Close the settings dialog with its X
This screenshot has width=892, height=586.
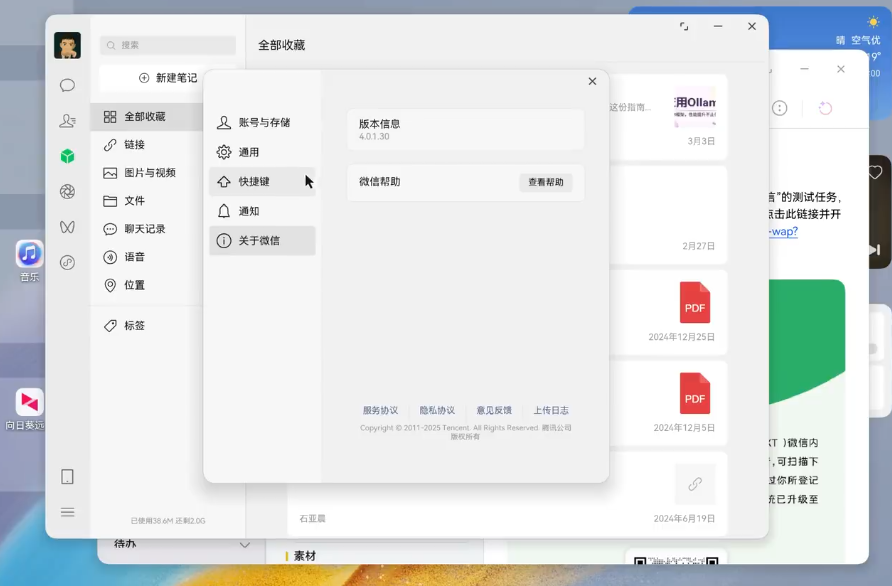592,81
